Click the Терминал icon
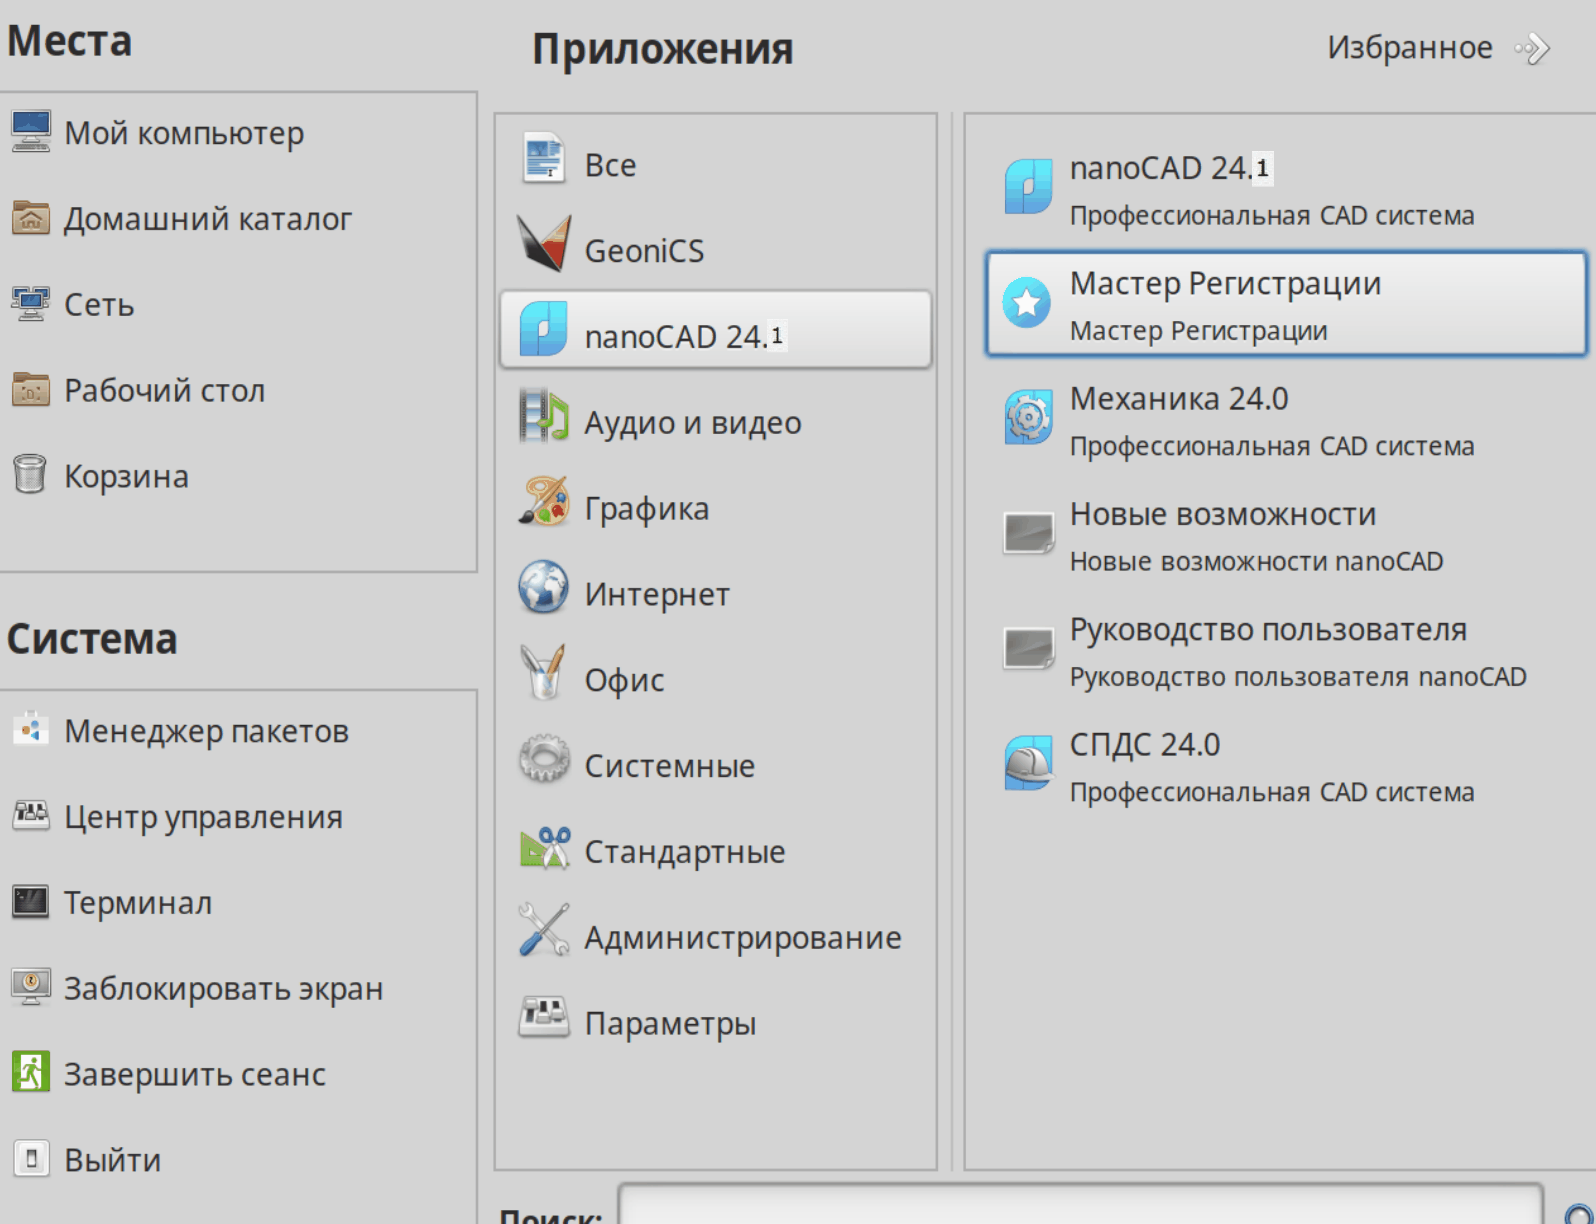1596x1224 pixels. point(31,901)
